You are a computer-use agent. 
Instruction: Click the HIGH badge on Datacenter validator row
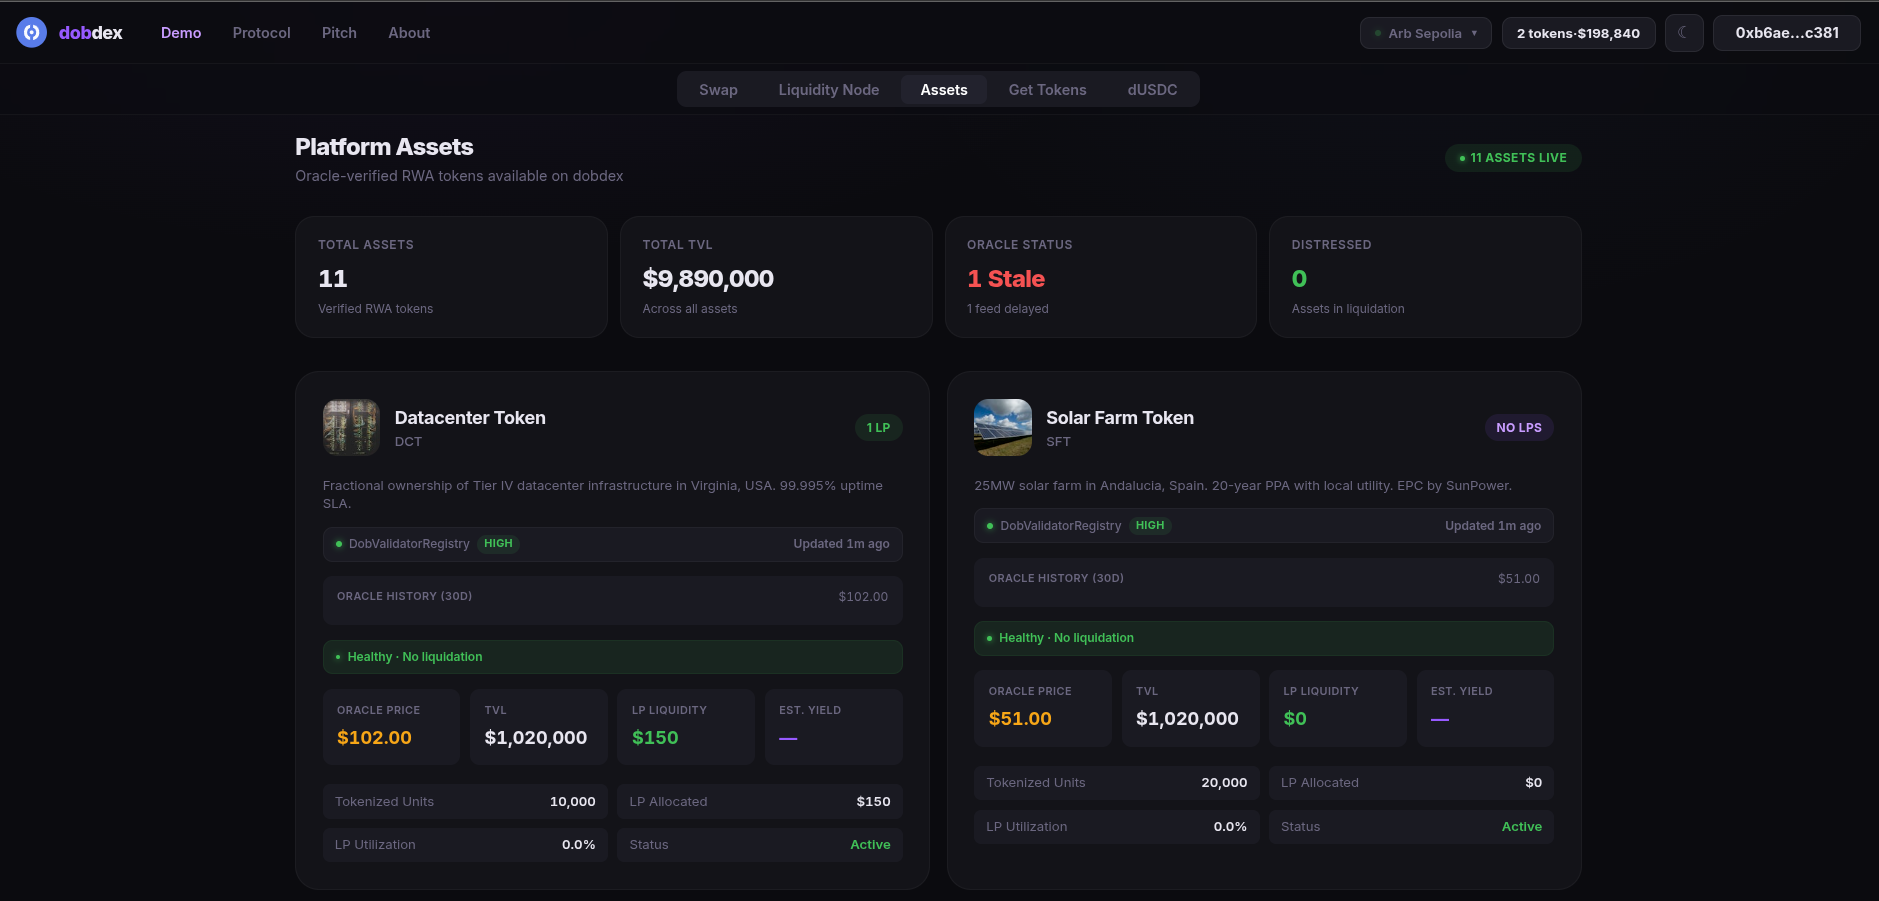[498, 544]
